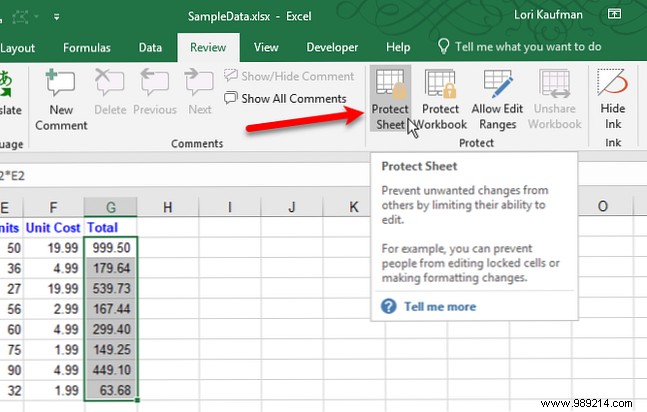Click the selection fill handle
647x412 pixels.
(137, 400)
